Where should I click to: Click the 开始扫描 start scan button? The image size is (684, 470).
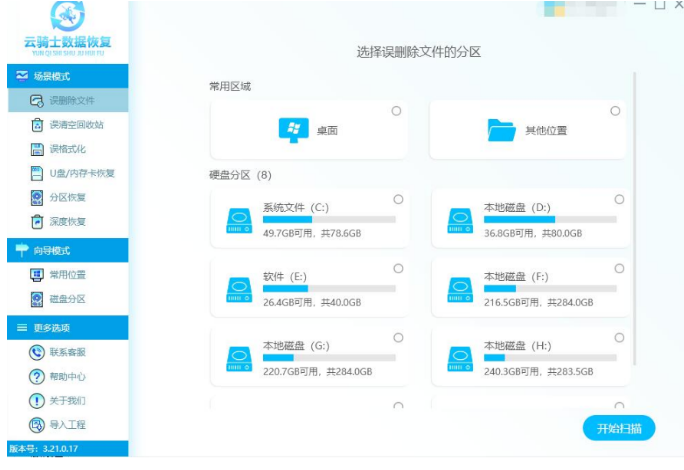point(619,428)
